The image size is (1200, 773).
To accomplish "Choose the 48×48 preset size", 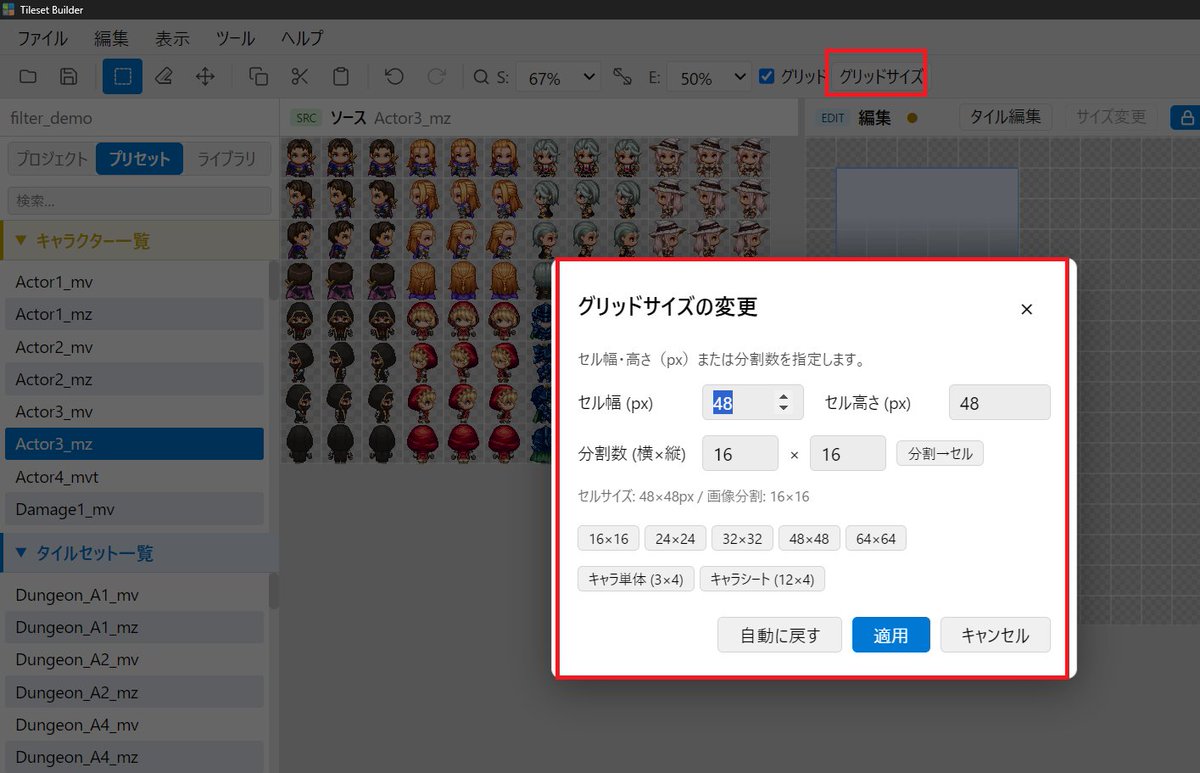I will point(809,539).
